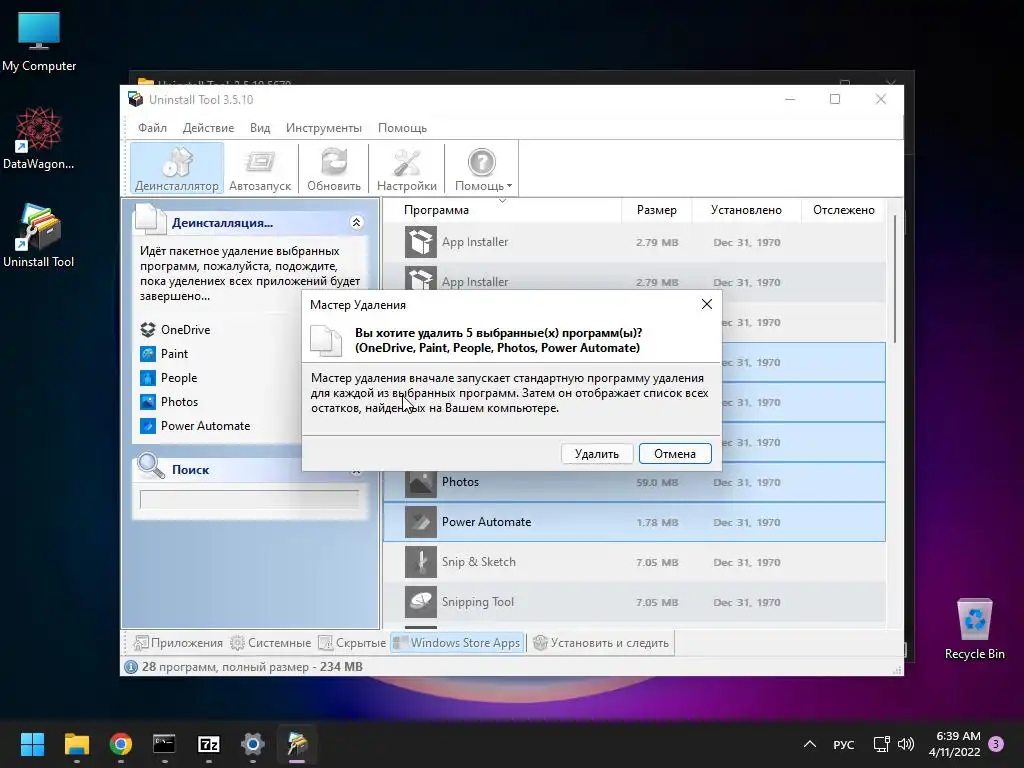Image resolution: width=1024 pixels, height=768 pixels.
Task: Expand the system tray hidden icons chevron
Action: pos(810,744)
